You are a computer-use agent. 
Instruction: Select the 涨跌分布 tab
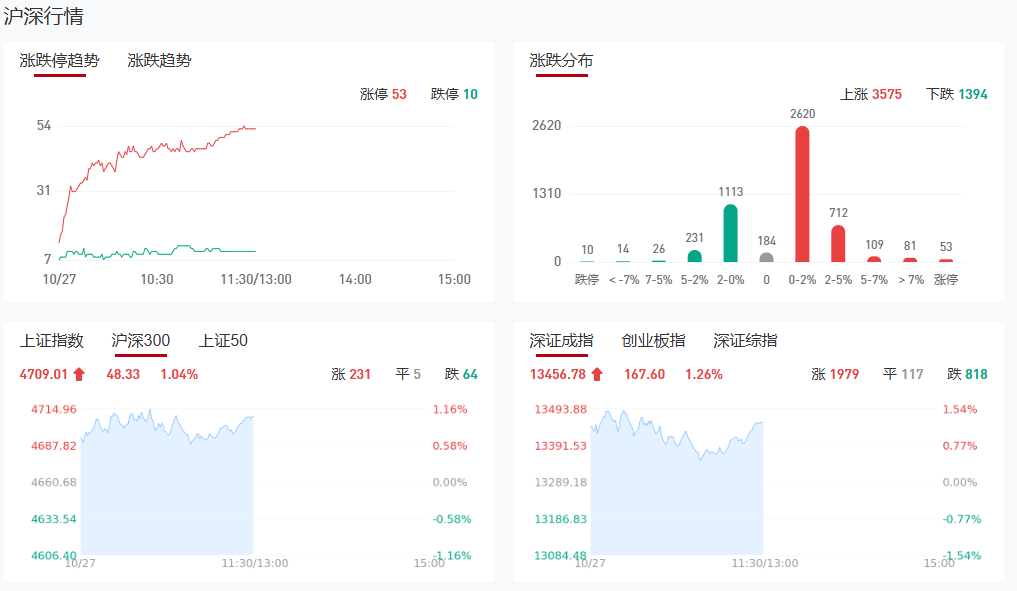point(561,61)
